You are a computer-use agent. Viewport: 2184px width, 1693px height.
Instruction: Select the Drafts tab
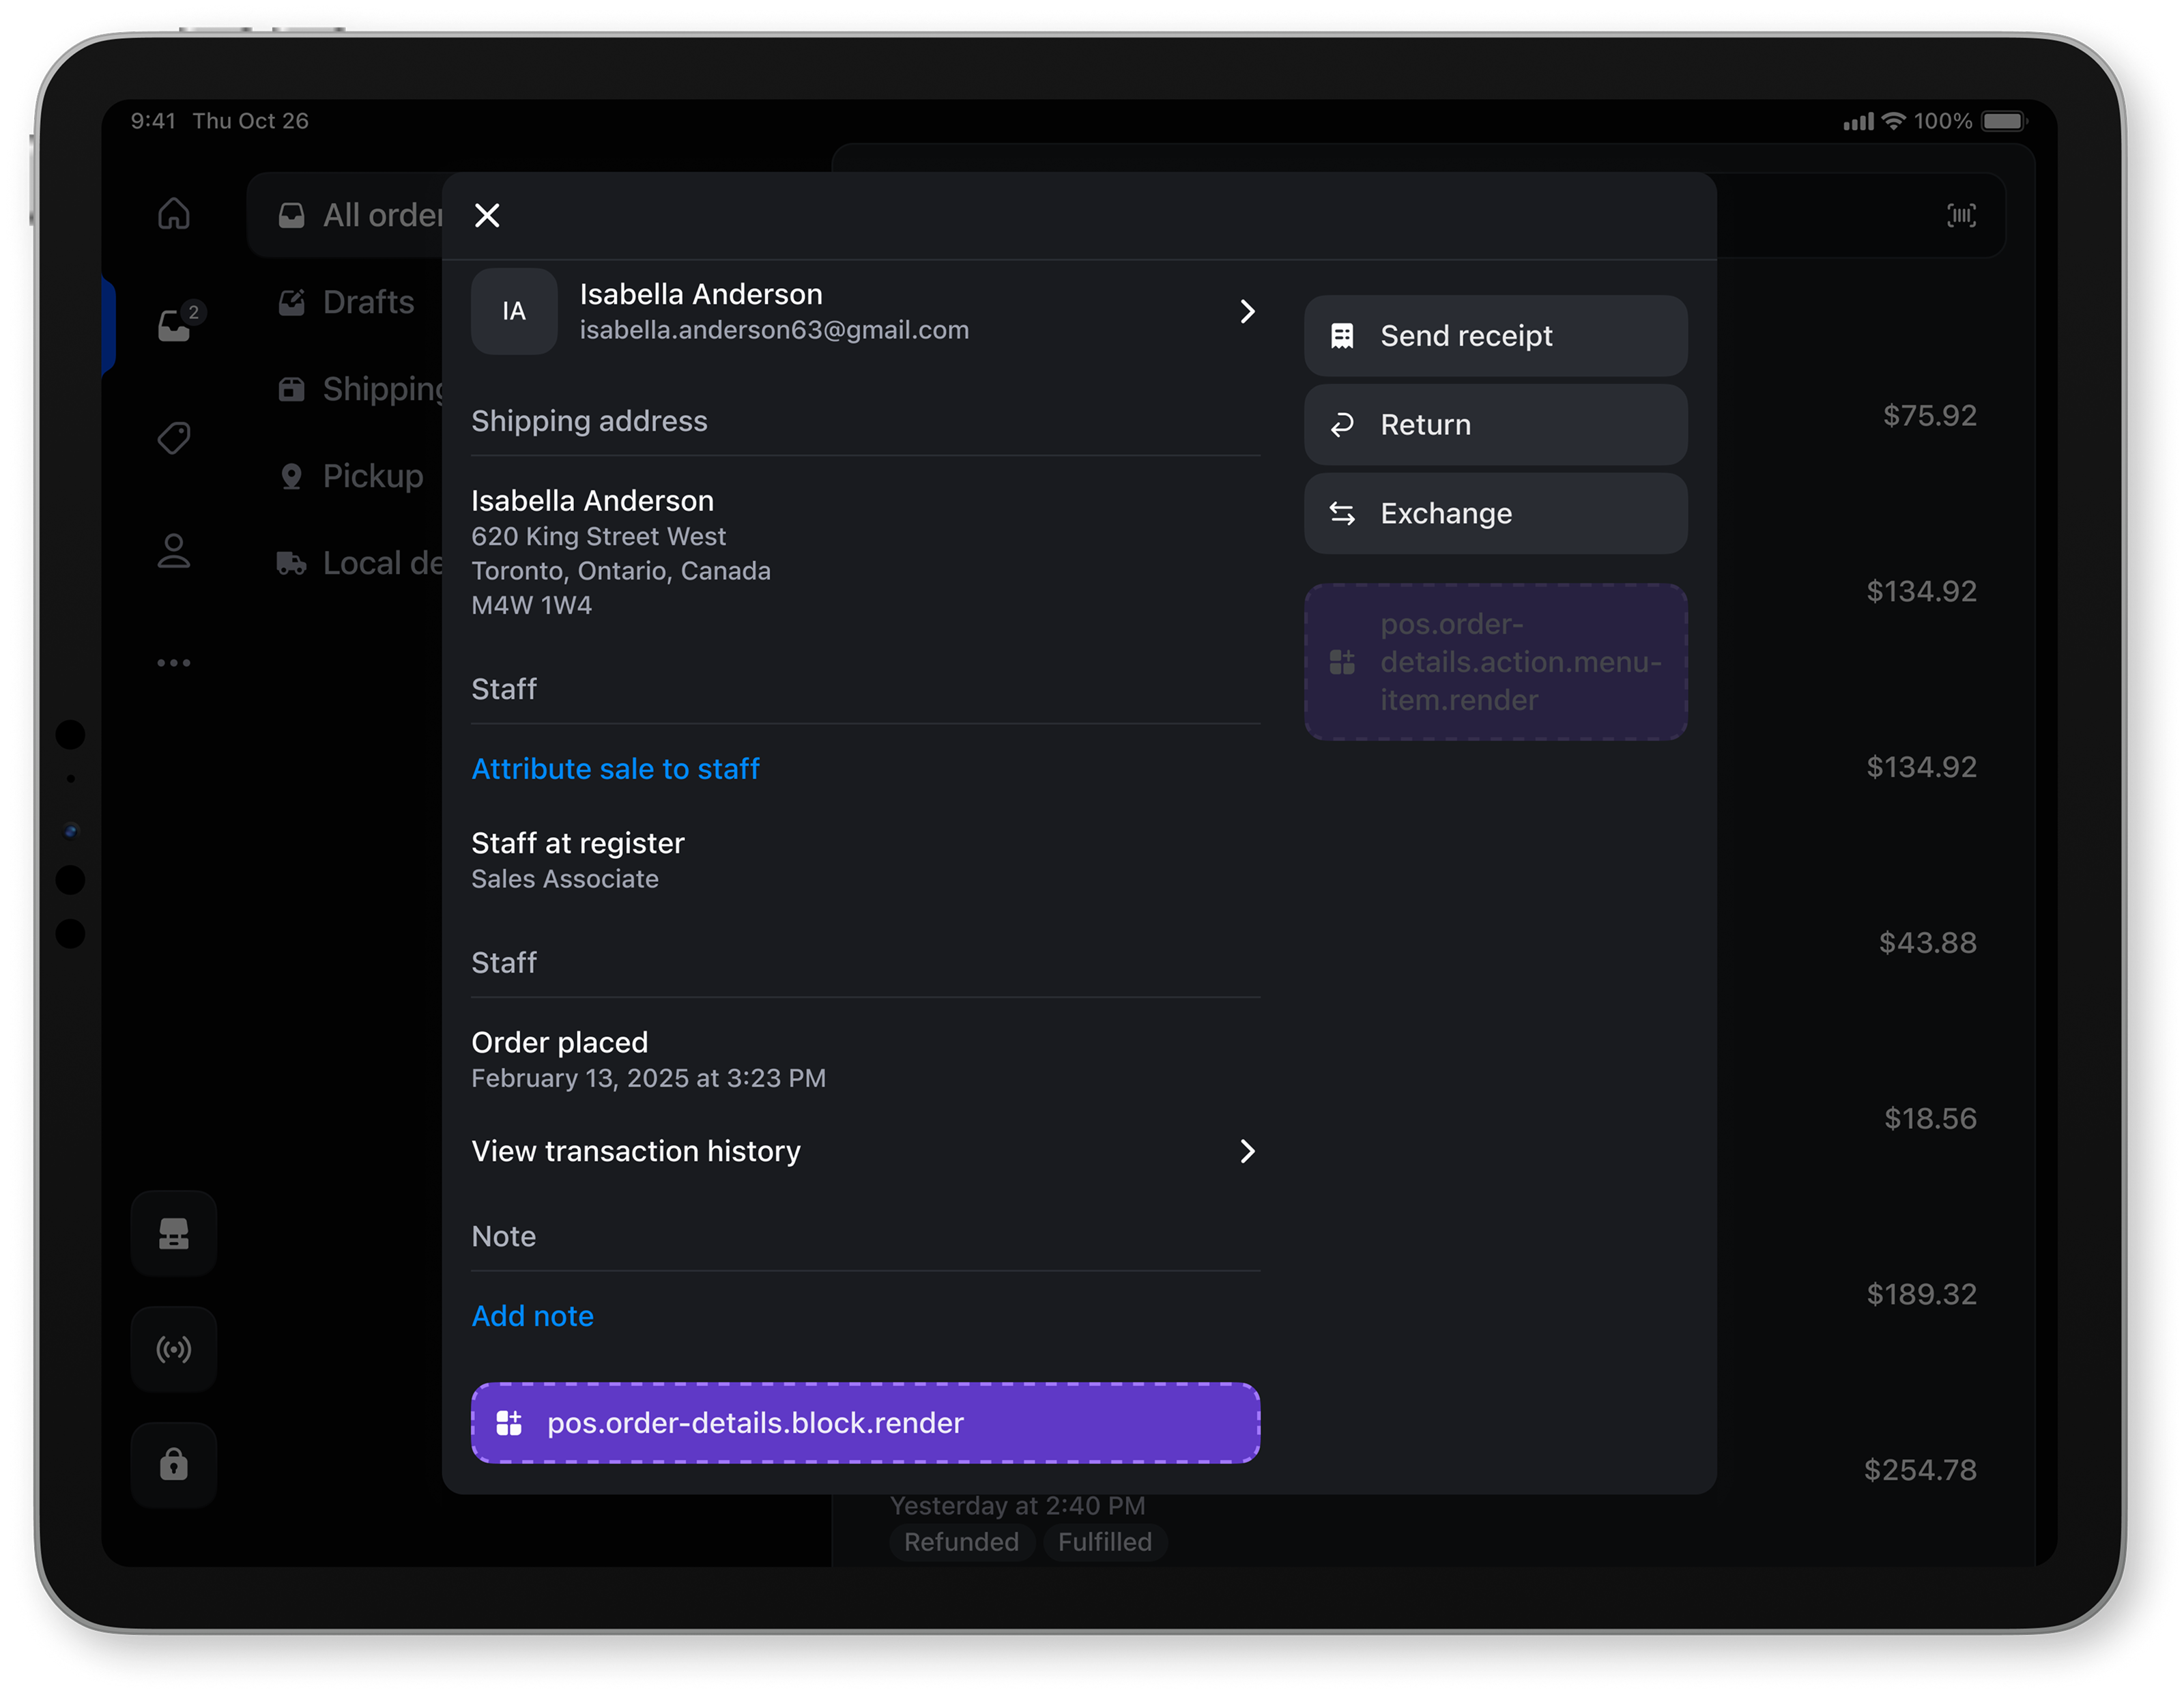coord(346,302)
